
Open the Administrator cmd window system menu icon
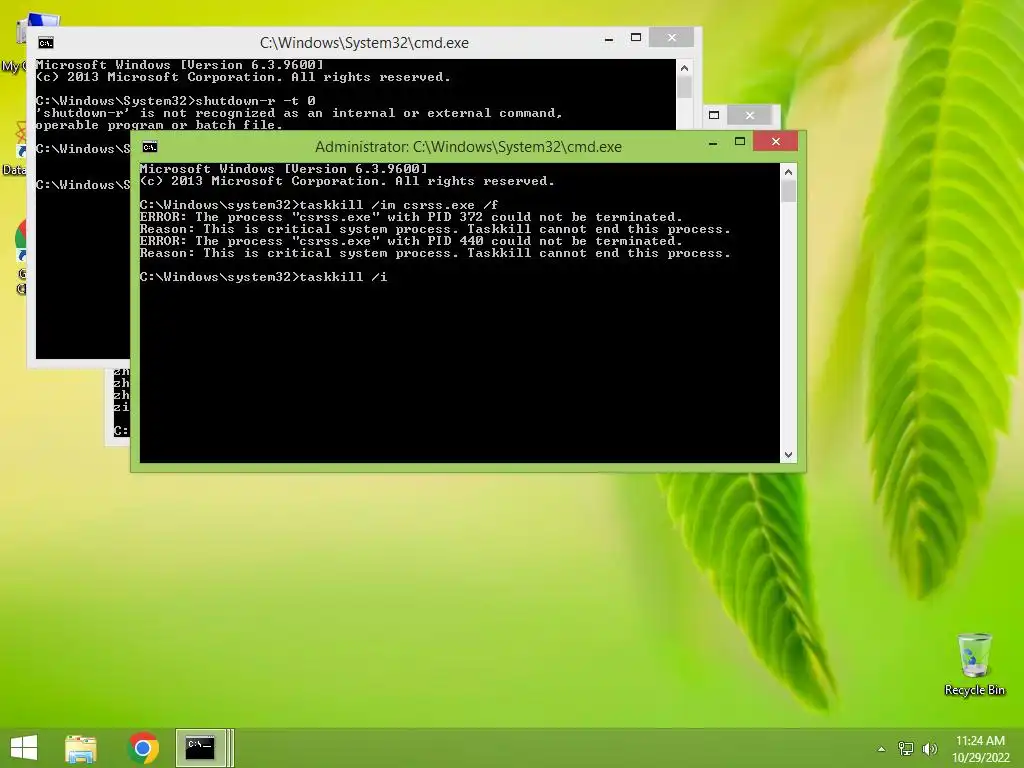tap(150, 147)
